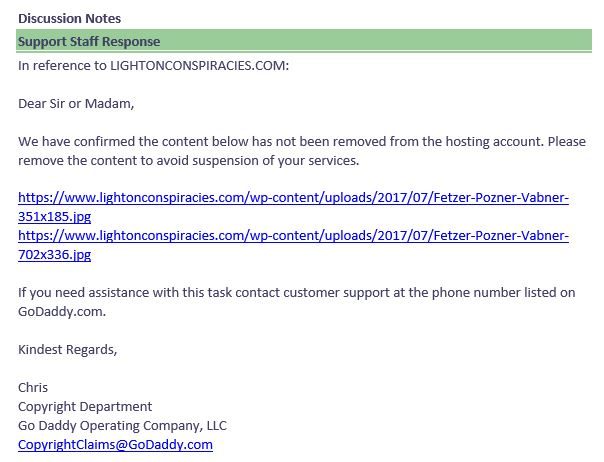Click the 'Copyright Department' signature line
This screenshot has height=462, width=604.
85,406
